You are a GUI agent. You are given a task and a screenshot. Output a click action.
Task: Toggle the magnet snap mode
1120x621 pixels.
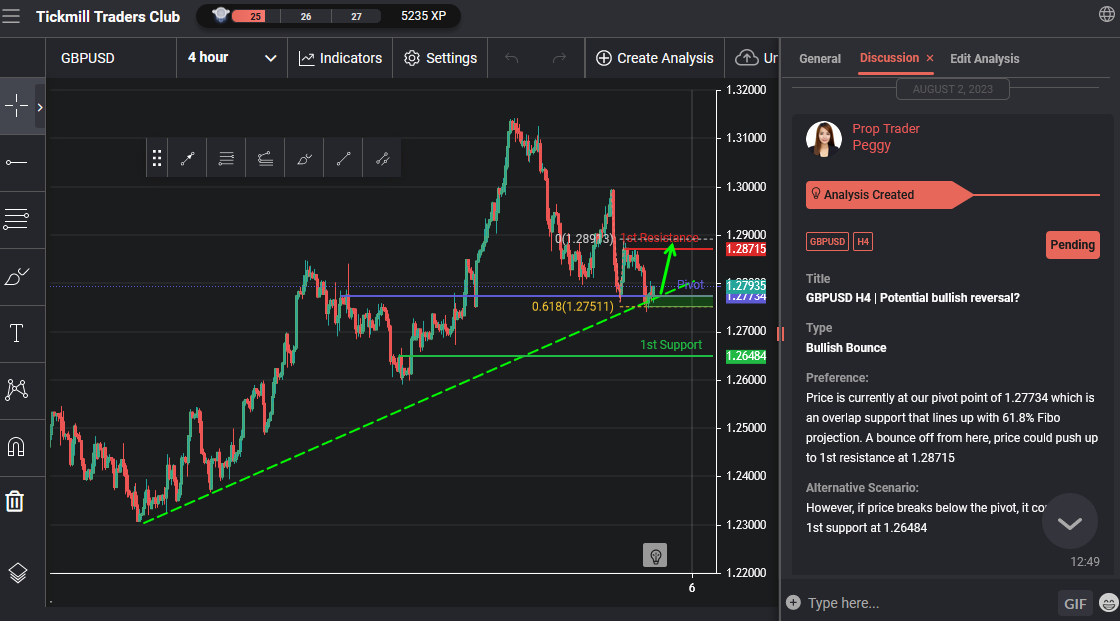pyautogui.click(x=16, y=447)
